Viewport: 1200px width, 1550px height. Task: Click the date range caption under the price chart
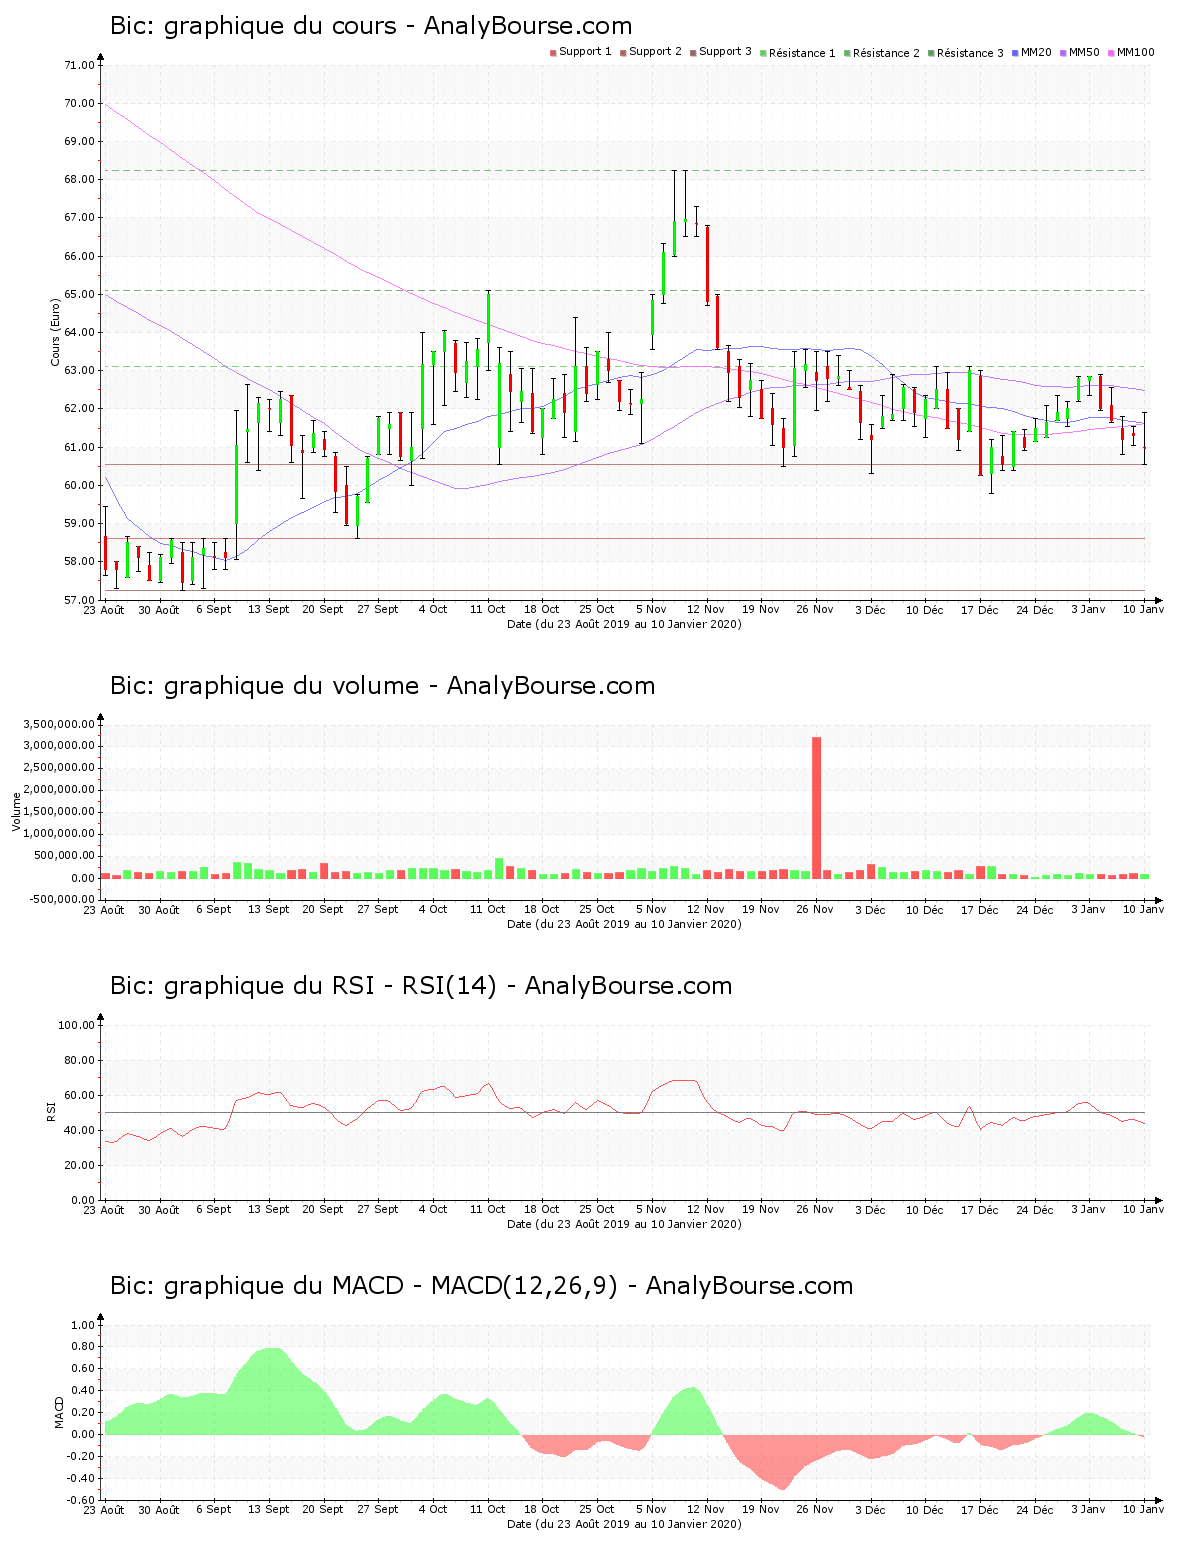point(624,624)
